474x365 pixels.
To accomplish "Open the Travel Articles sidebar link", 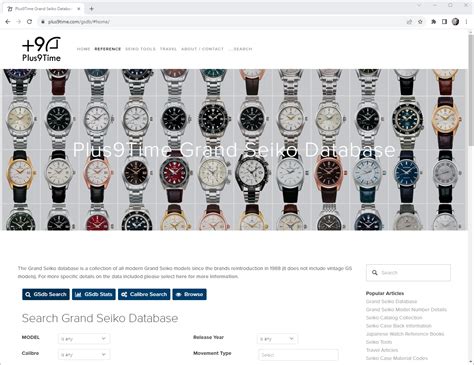I will coord(382,350).
